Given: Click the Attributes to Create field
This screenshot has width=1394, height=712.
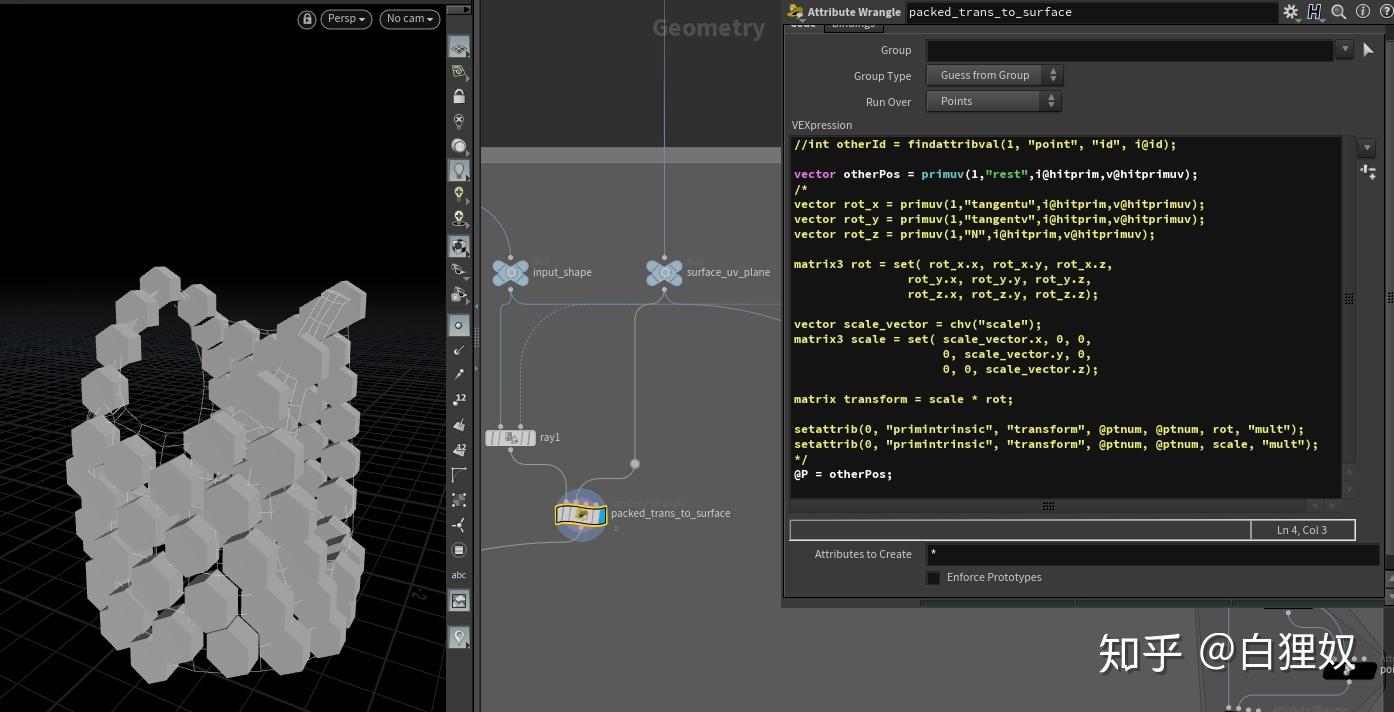Looking at the screenshot, I should pos(1153,554).
